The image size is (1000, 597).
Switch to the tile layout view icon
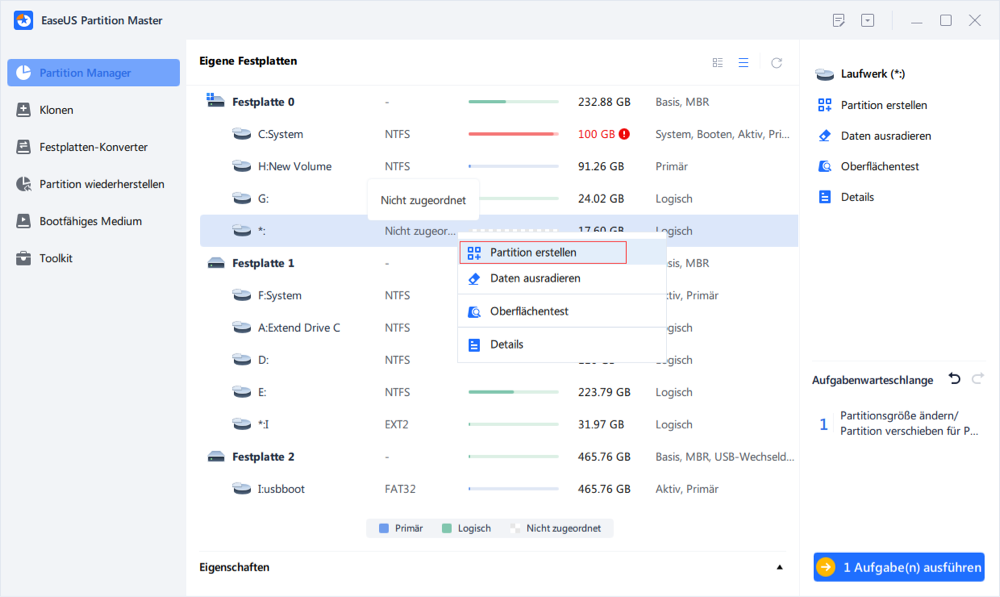(717, 63)
